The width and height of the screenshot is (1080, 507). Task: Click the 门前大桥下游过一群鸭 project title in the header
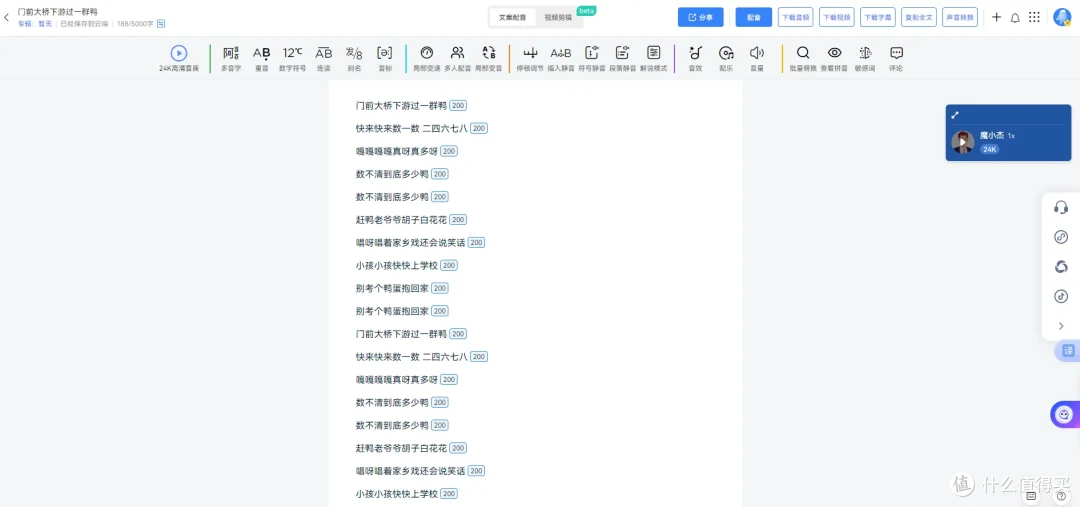pyautogui.click(x=57, y=12)
